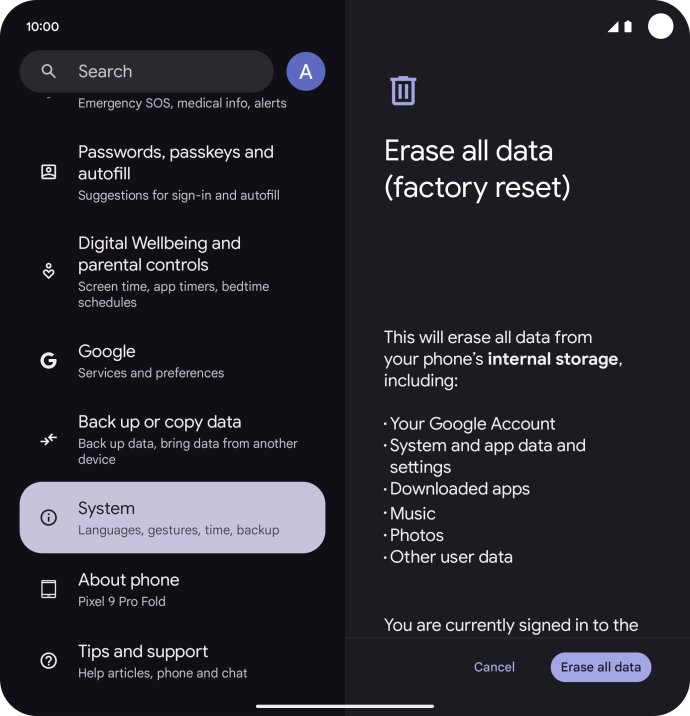Tap the Google "G" icon
This screenshot has height=716, width=690.
pos(49,361)
